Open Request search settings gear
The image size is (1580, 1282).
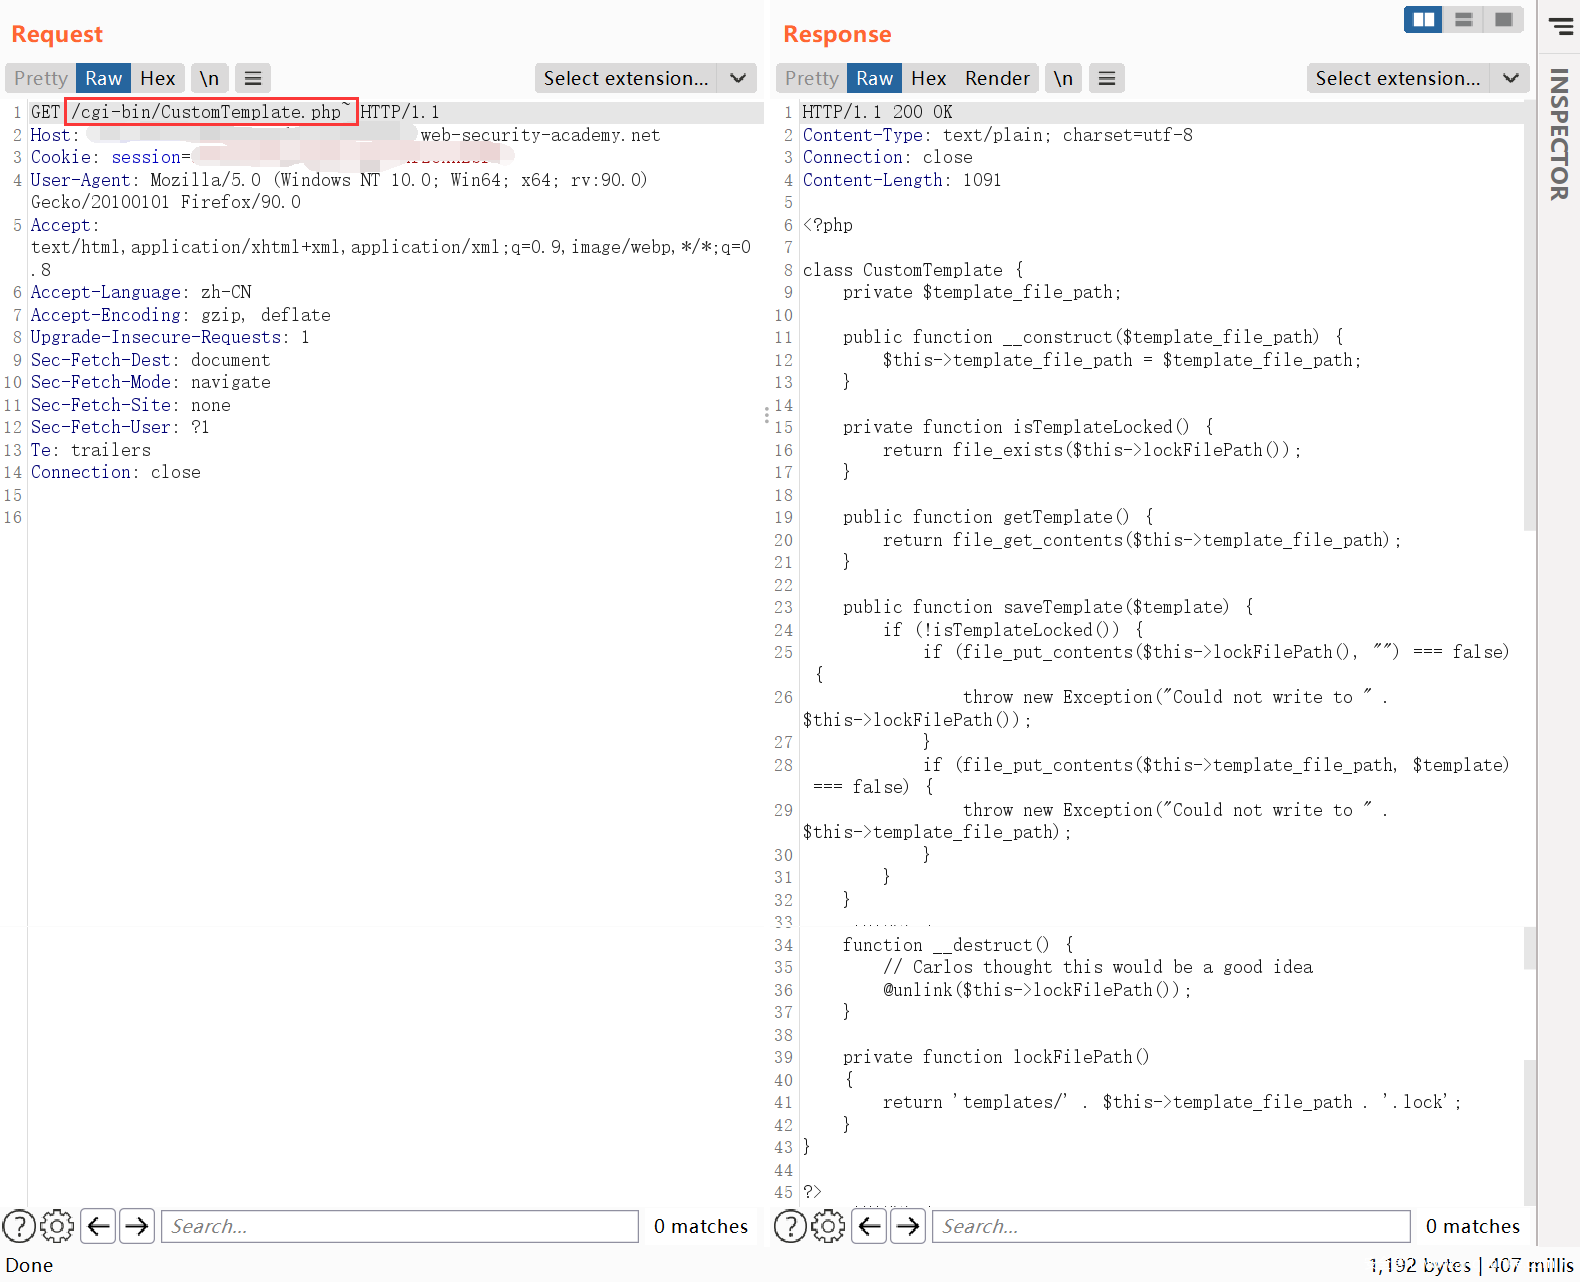[x=57, y=1225]
